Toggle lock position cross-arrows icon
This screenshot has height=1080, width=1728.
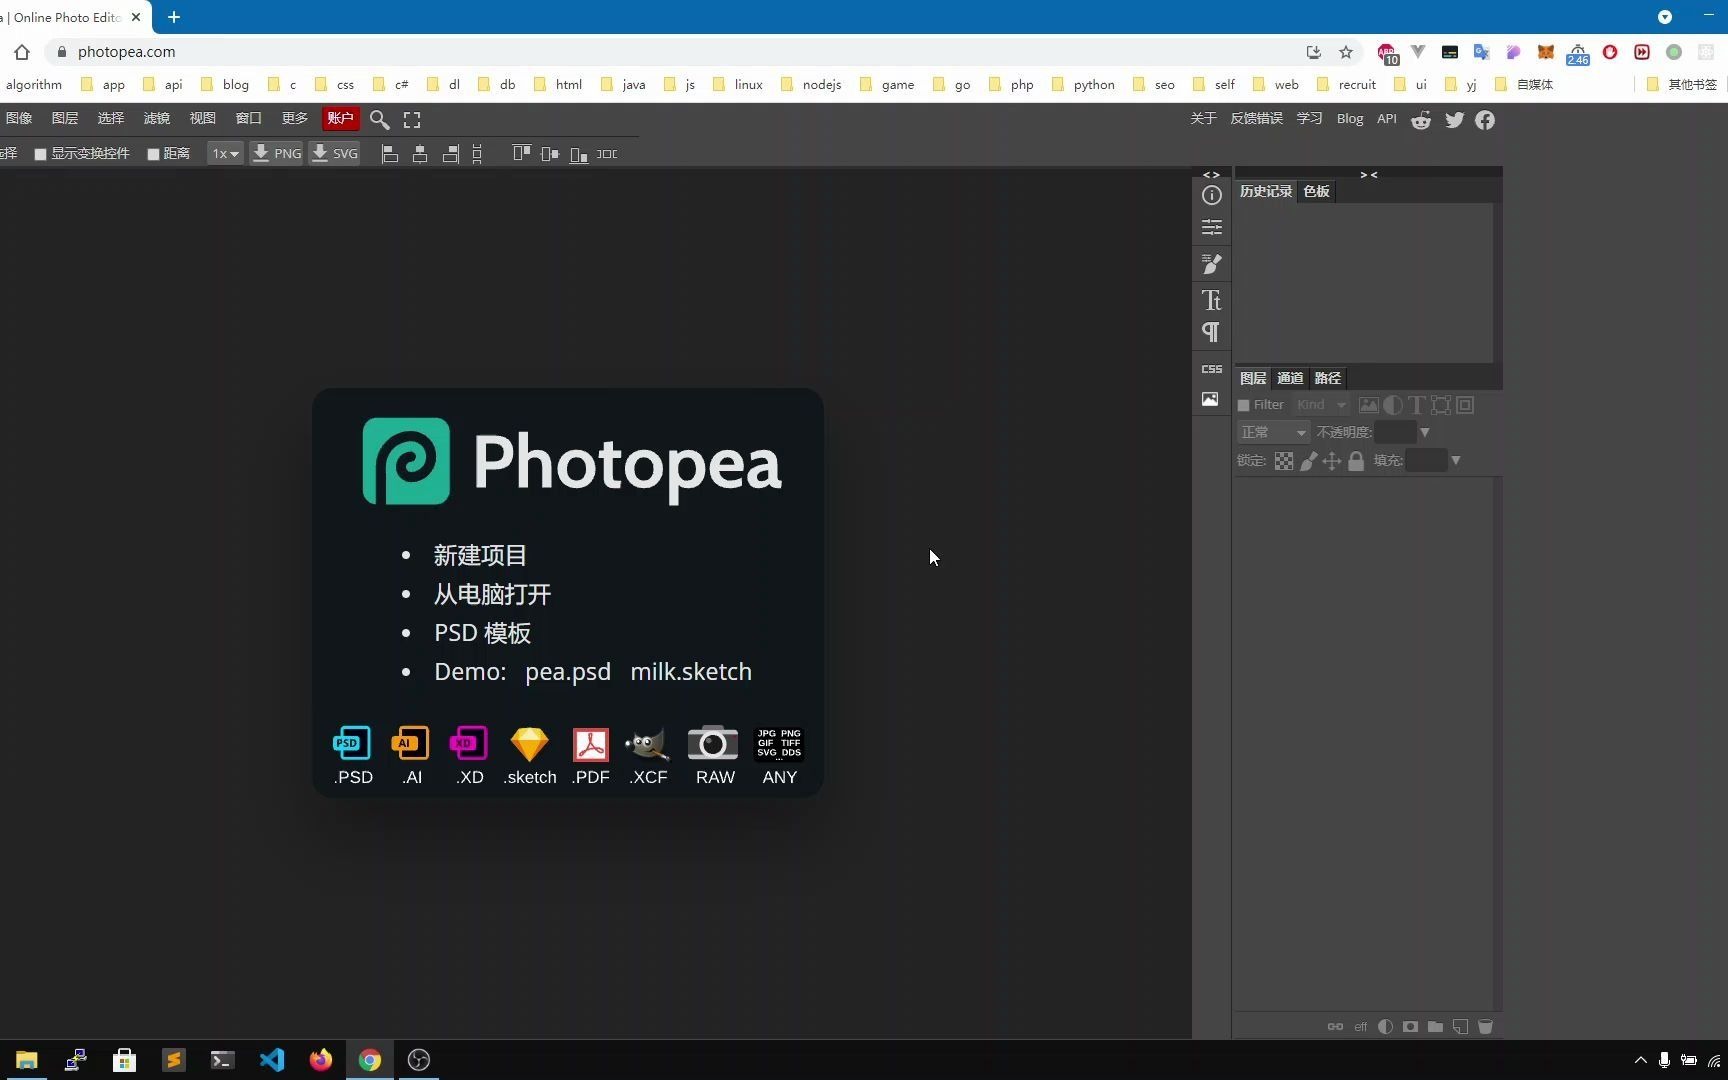tap(1332, 461)
